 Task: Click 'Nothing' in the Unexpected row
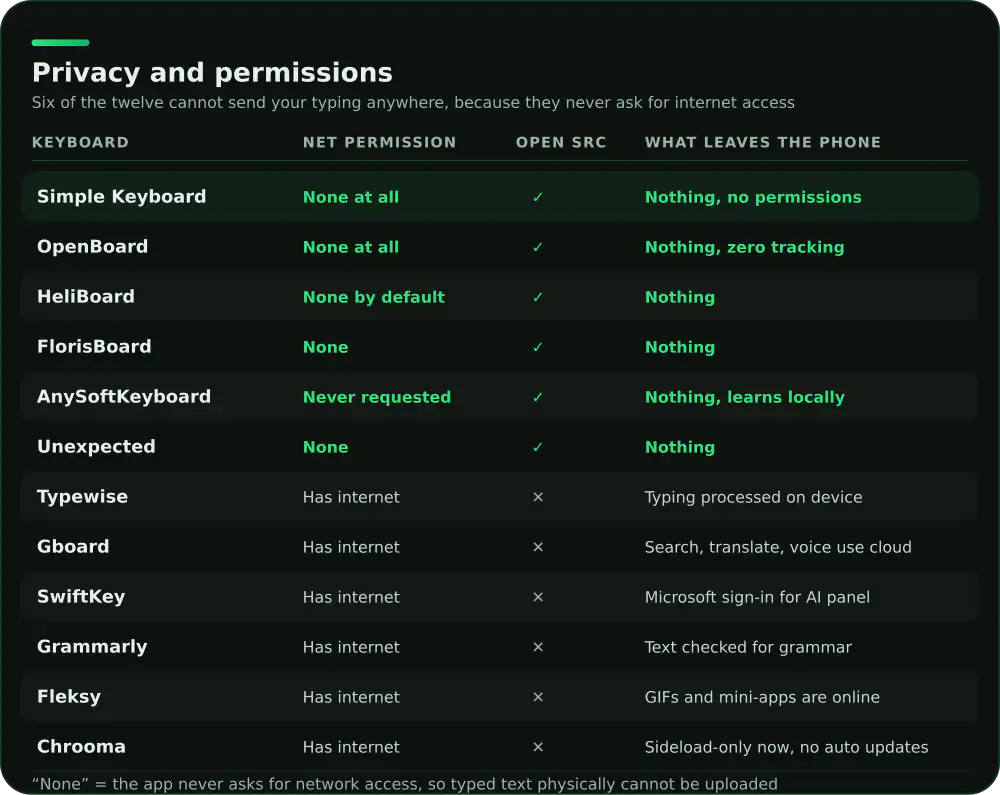680,447
